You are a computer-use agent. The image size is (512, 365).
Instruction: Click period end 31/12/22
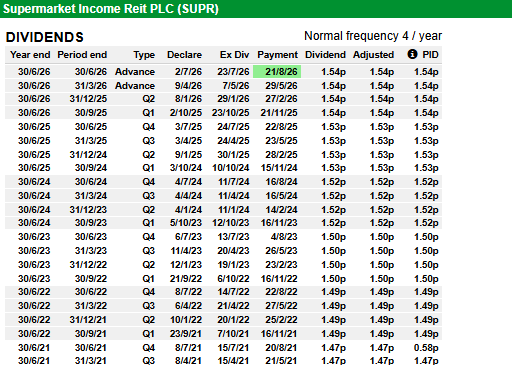point(88,265)
